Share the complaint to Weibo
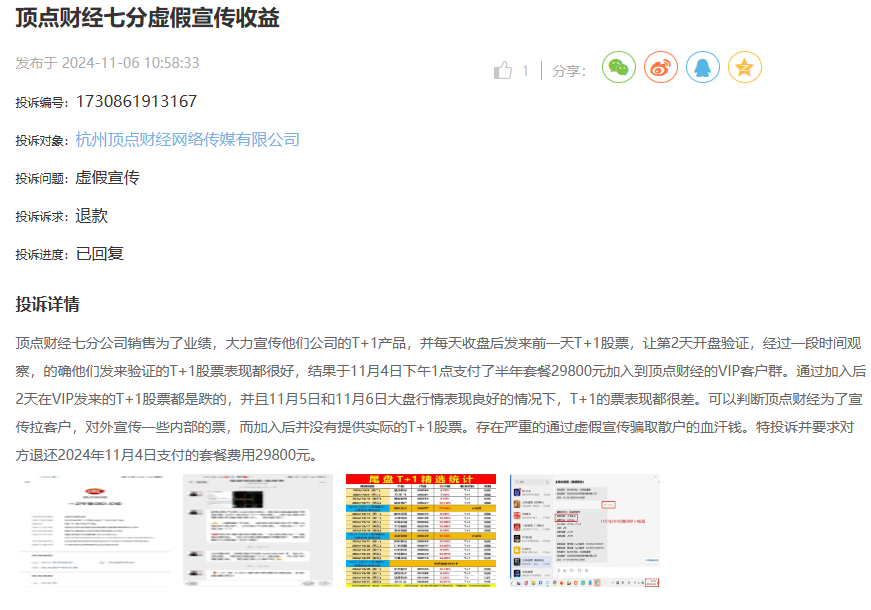 [661, 67]
